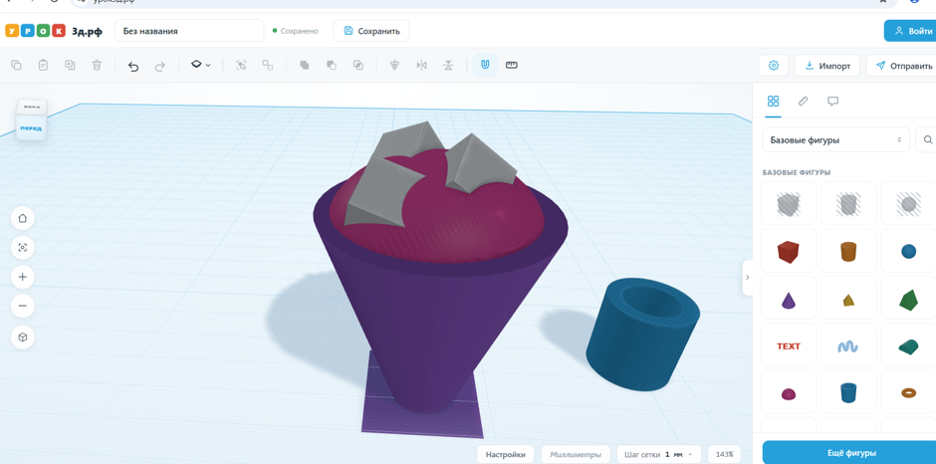936x464 pixels.
Task: Collapse the shapes side panel
Action: point(747,278)
